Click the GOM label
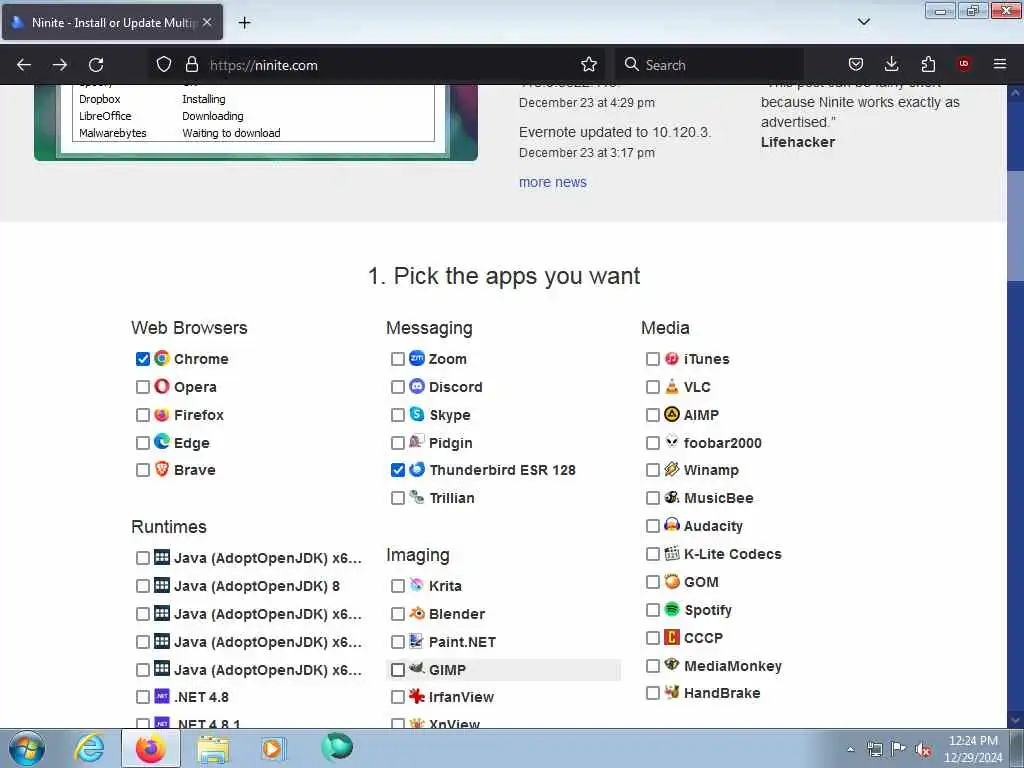This screenshot has width=1024, height=768. (701, 582)
